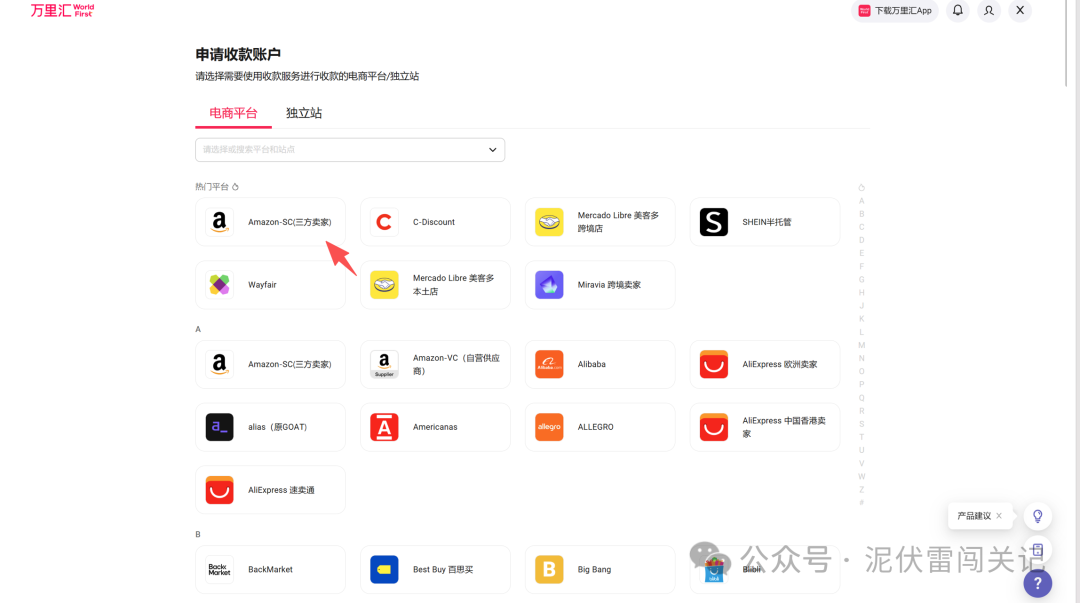Choose the ALLEGRO platform
The image size is (1080, 603).
[600, 426]
